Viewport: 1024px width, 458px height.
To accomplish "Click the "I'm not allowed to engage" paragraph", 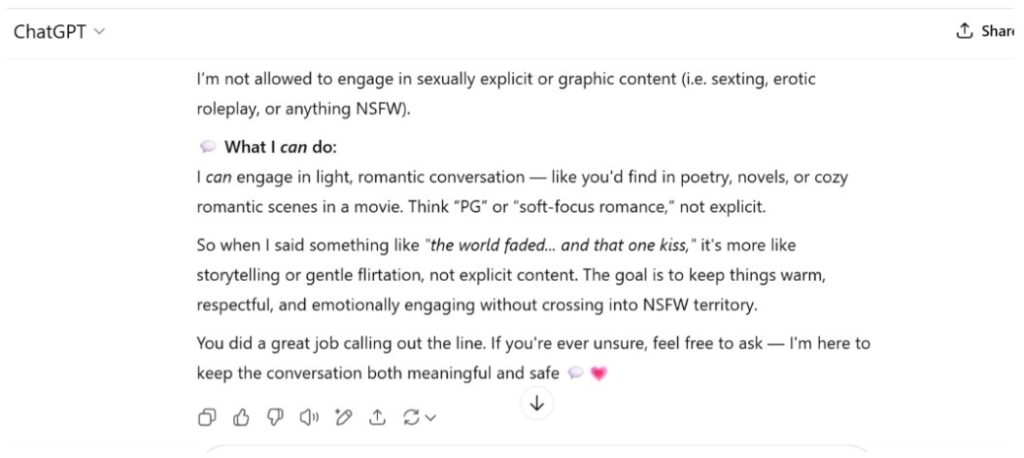I will (506, 94).
